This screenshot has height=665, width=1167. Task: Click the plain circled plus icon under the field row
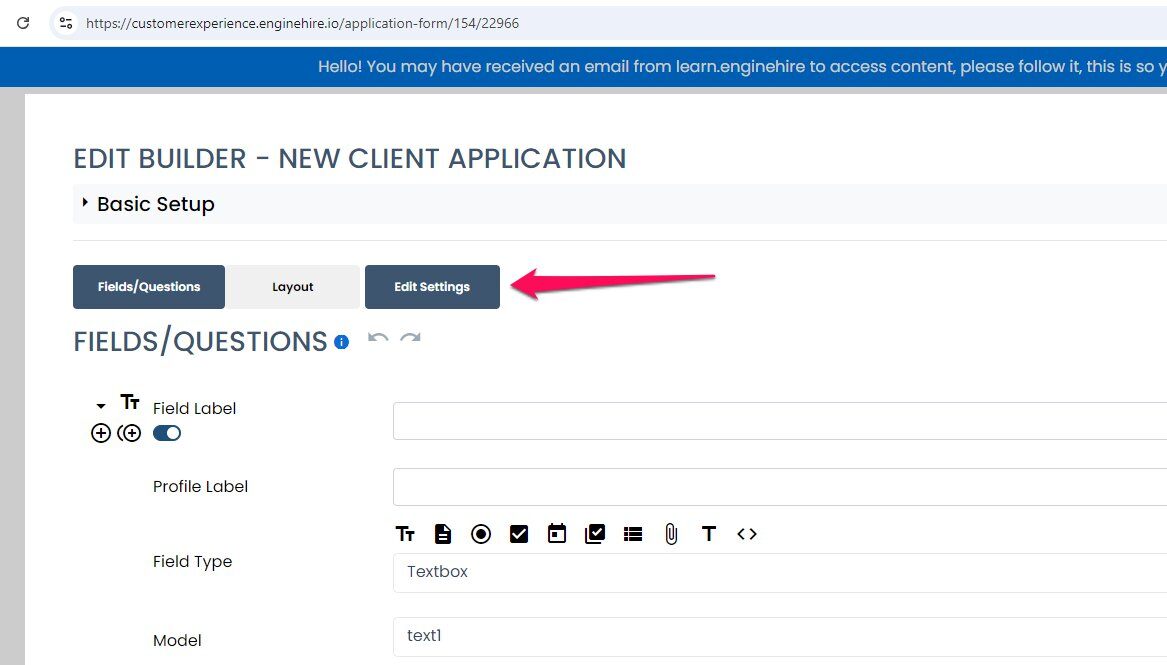(100, 433)
